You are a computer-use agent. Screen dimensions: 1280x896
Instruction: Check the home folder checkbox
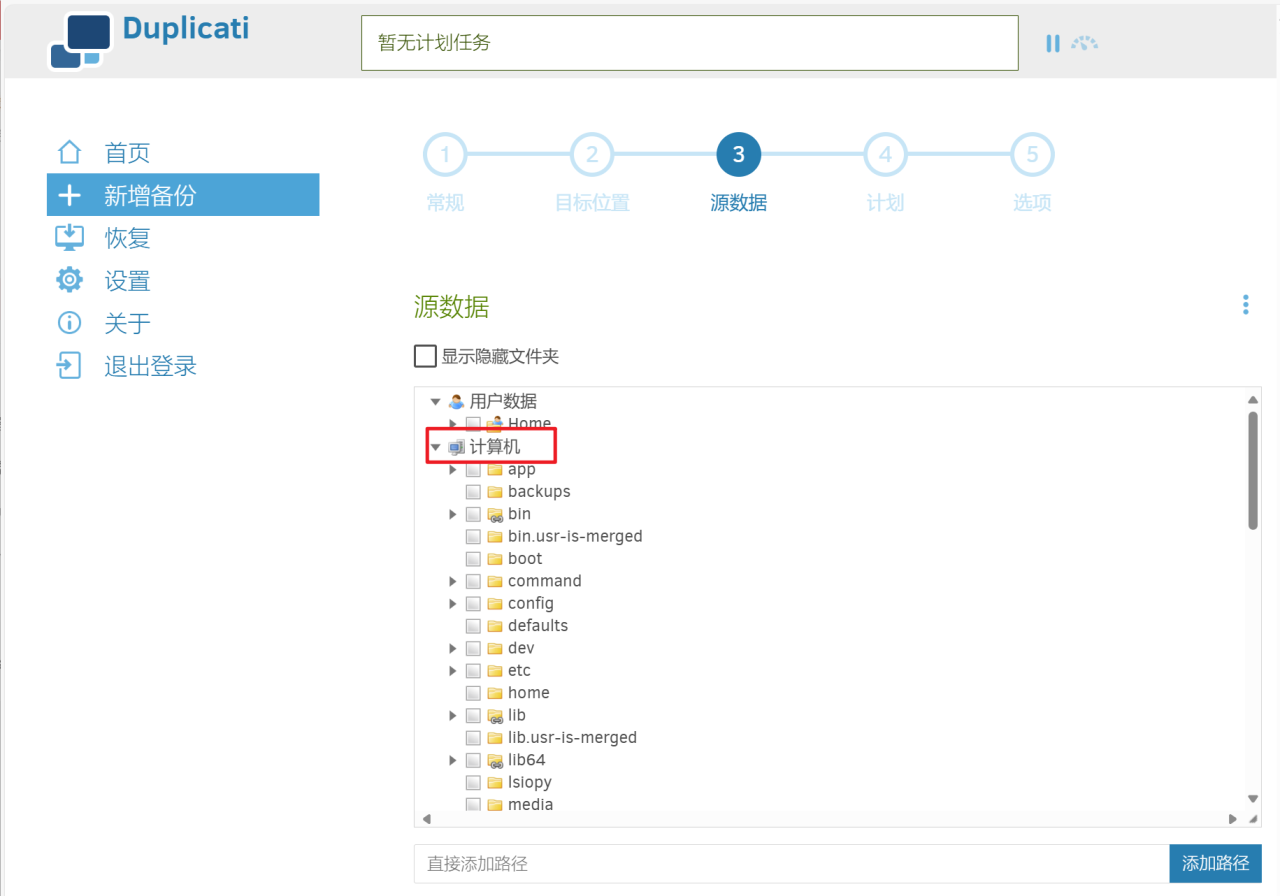[x=474, y=692]
